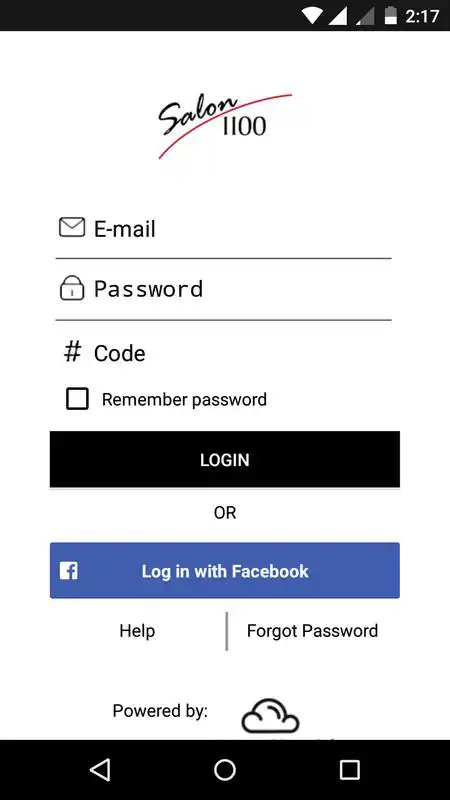Focus the E-mail input field
Screen dimensions: 450x800
pyautogui.click(x=223, y=229)
